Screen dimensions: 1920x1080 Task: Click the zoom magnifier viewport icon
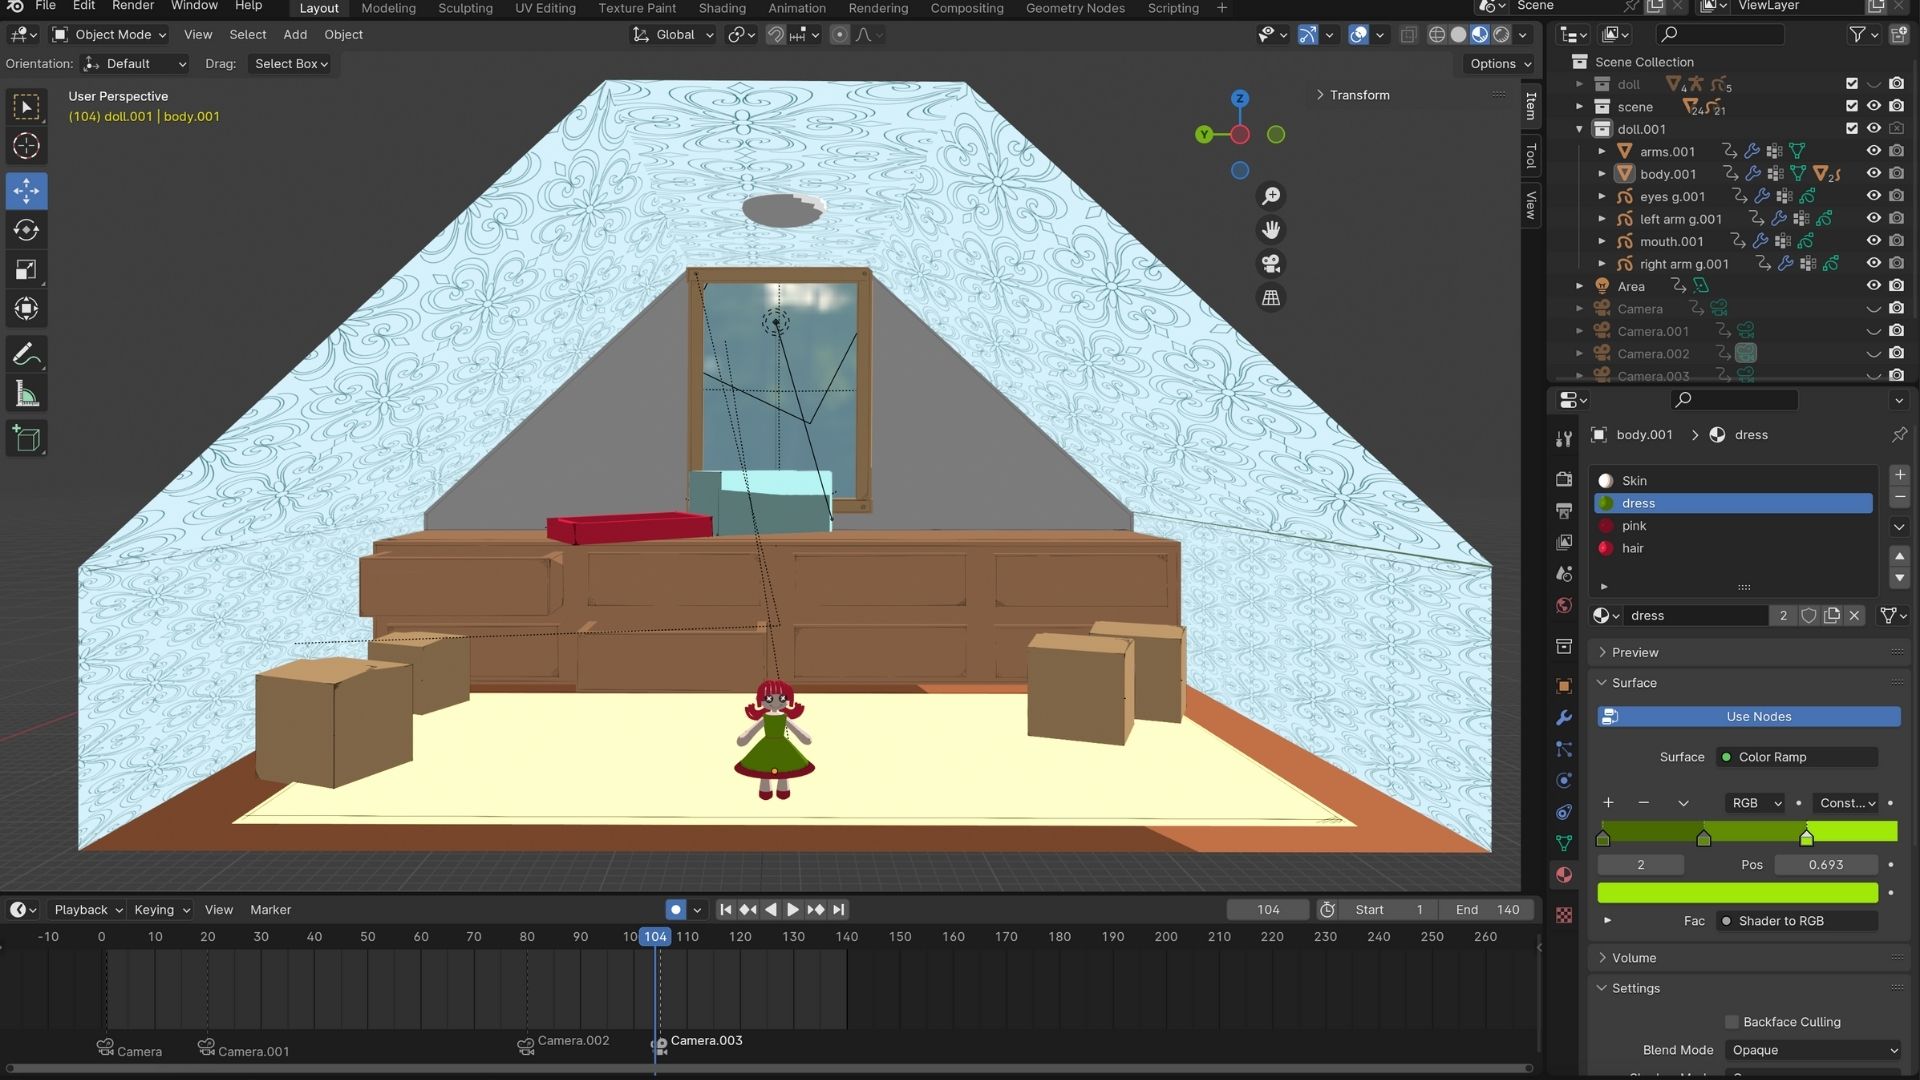point(1271,196)
